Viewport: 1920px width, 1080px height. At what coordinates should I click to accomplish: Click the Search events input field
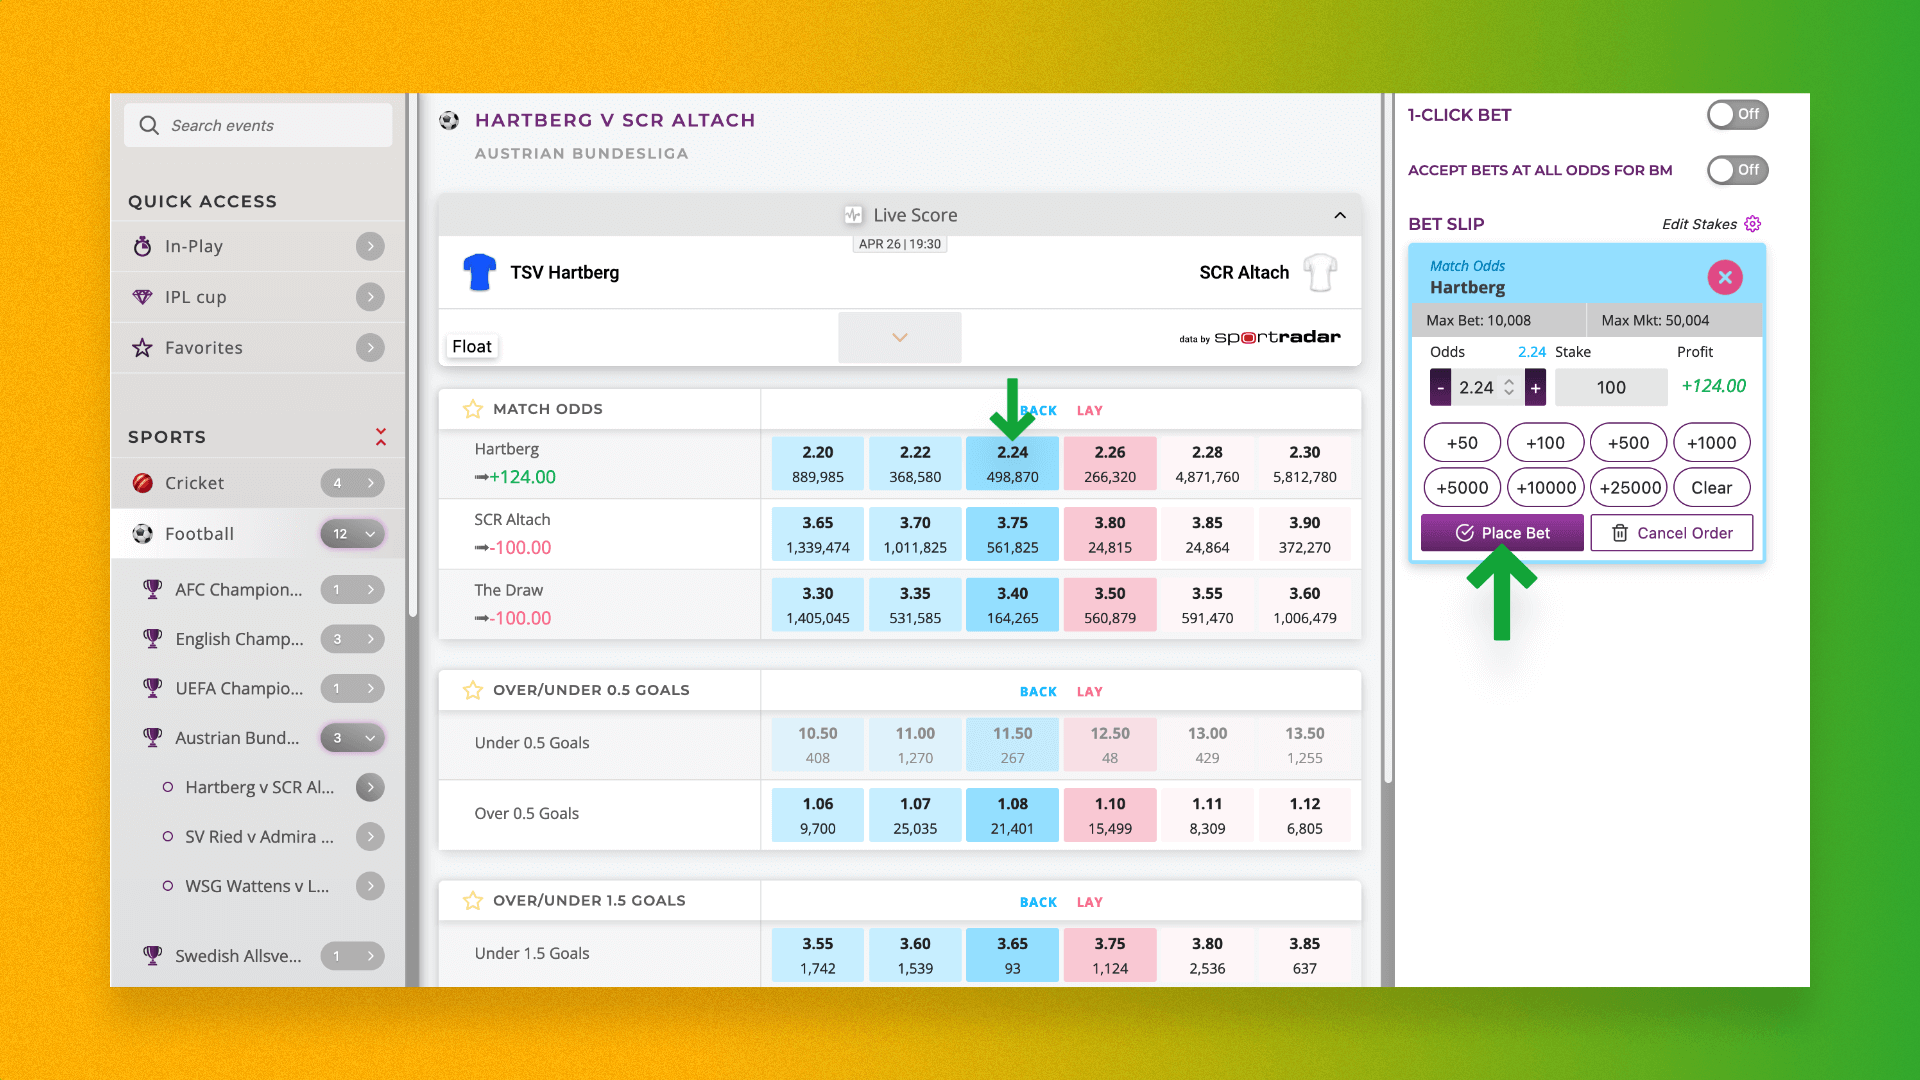(x=260, y=124)
